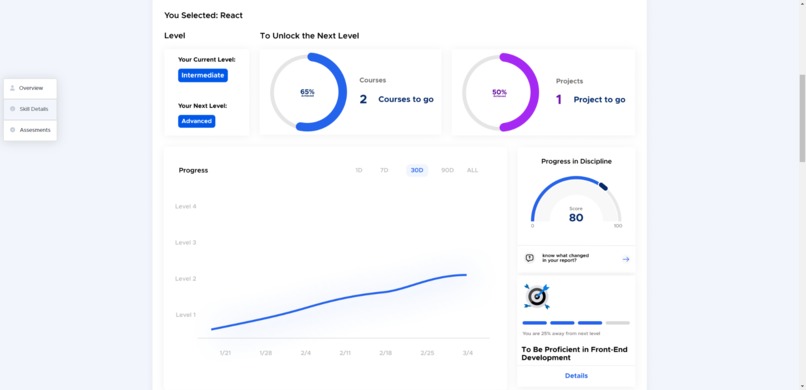Click the Score 80 gauge

(576, 202)
